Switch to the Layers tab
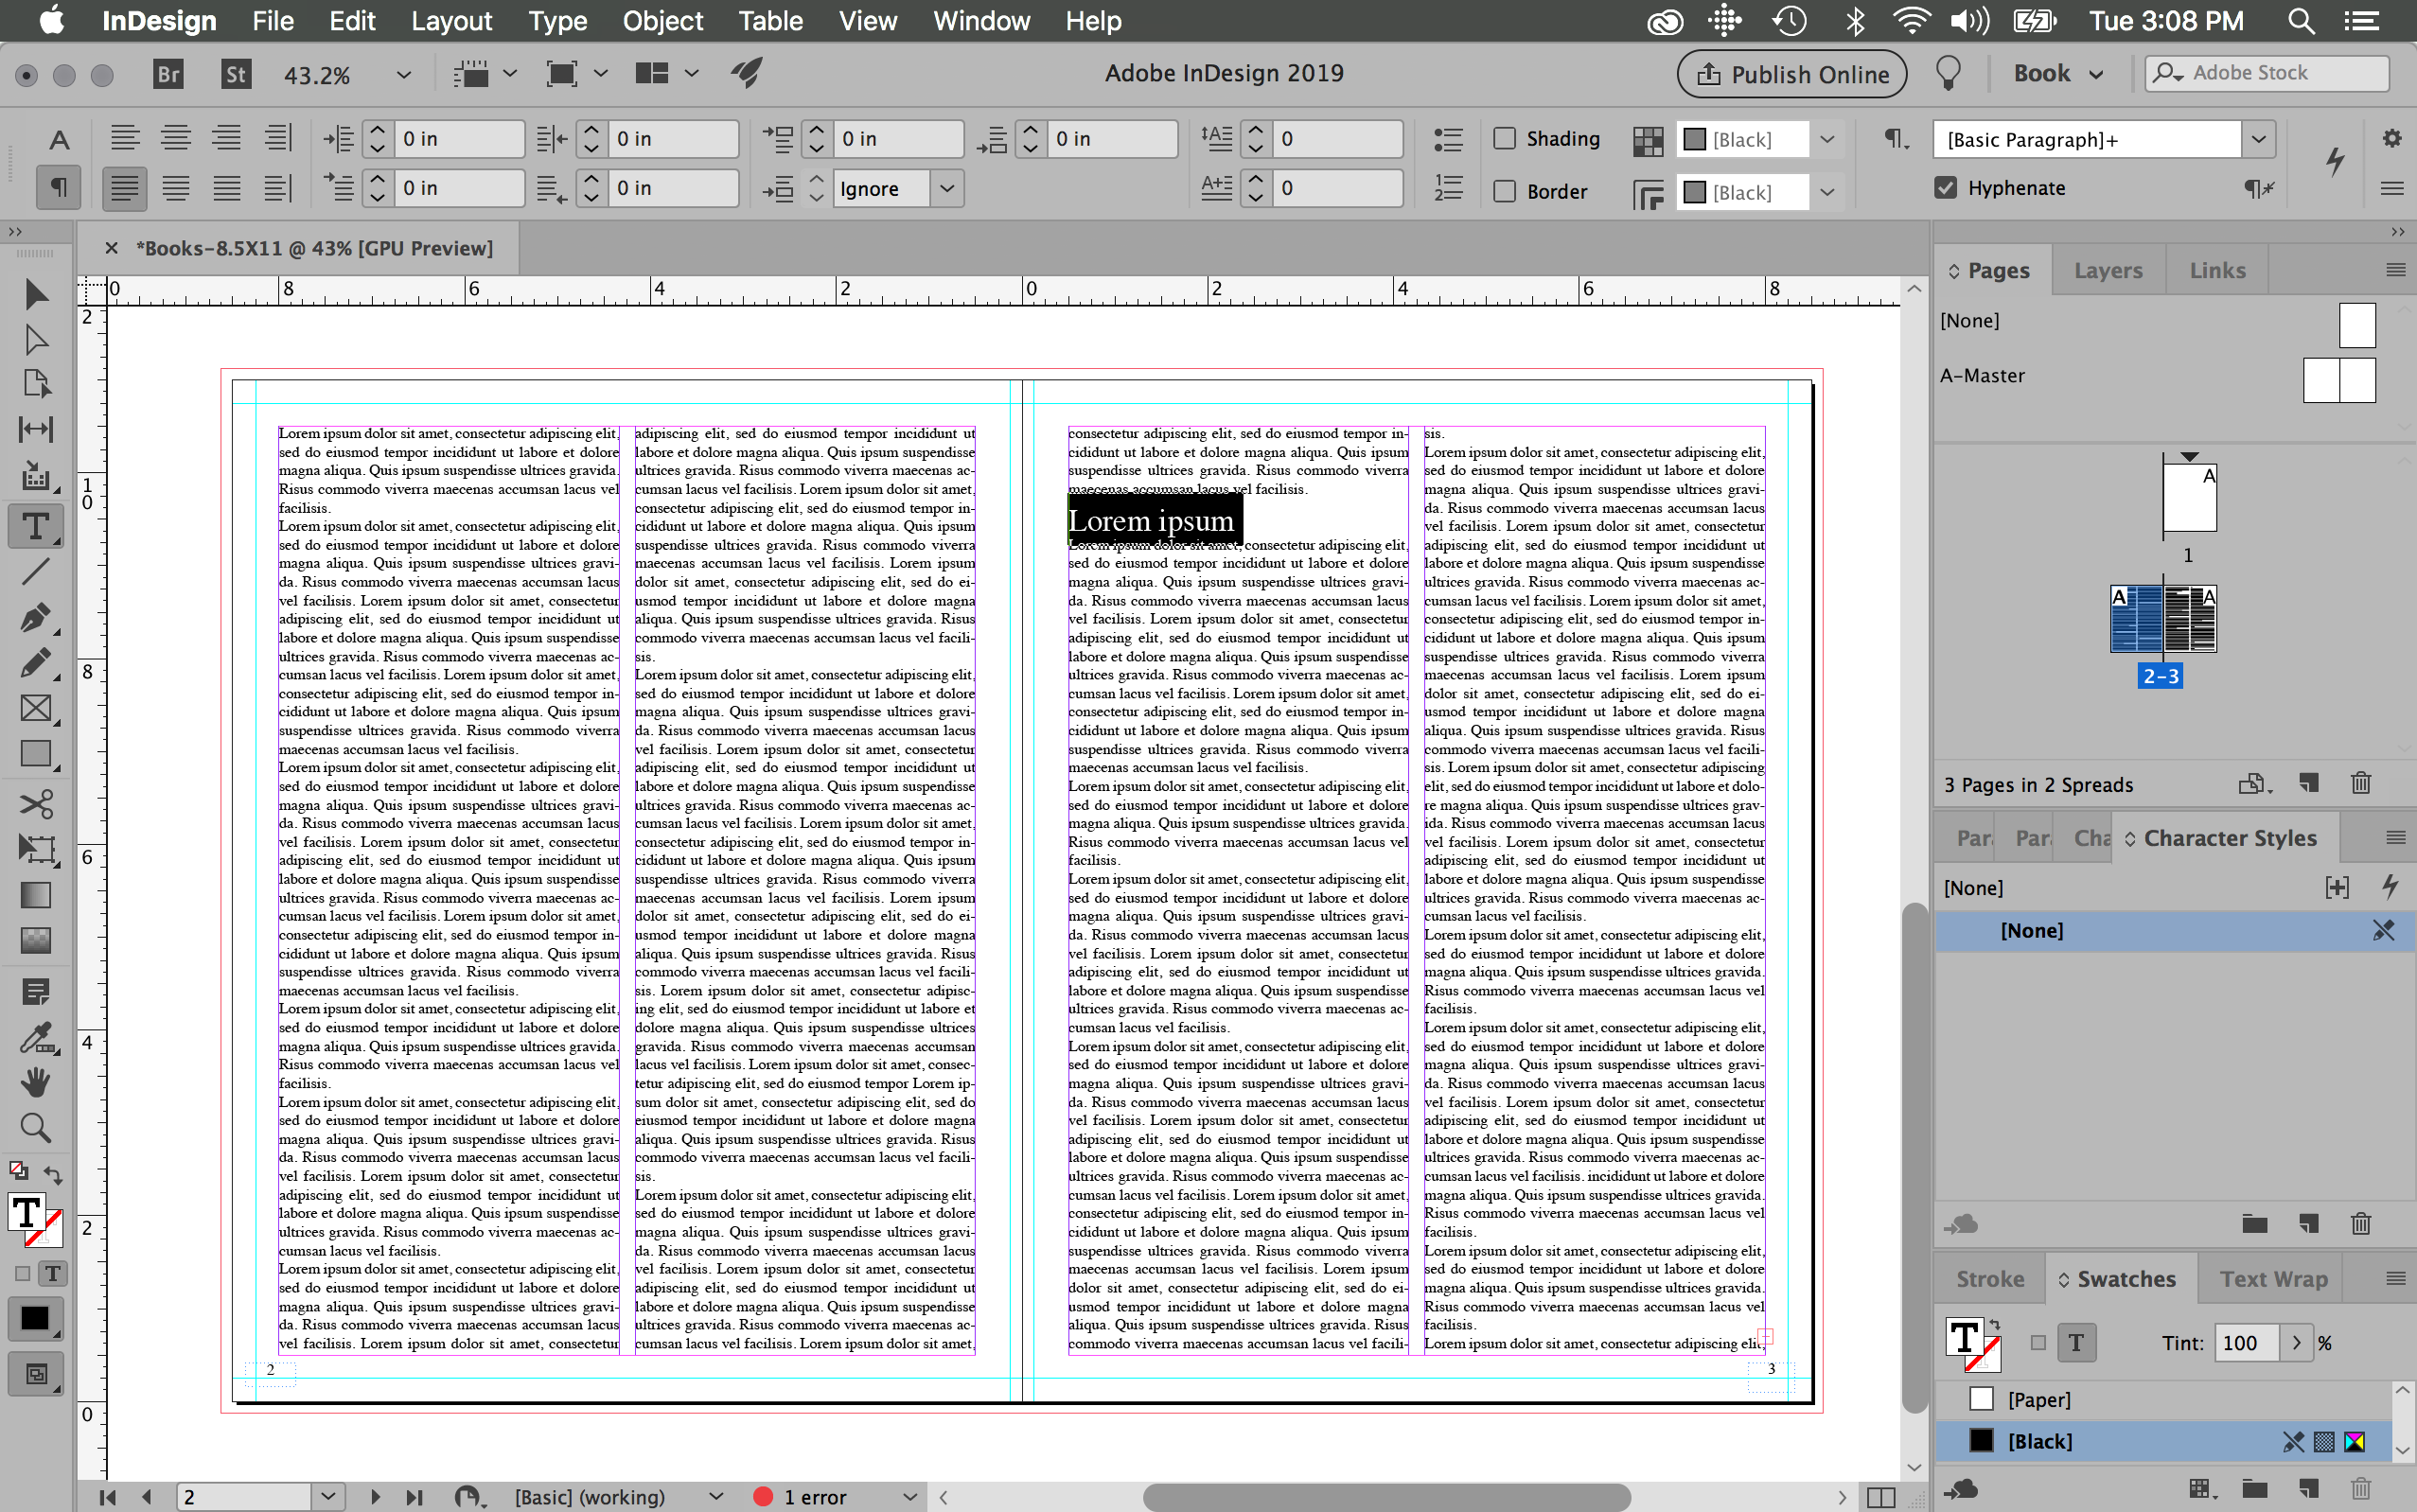 click(x=2107, y=270)
